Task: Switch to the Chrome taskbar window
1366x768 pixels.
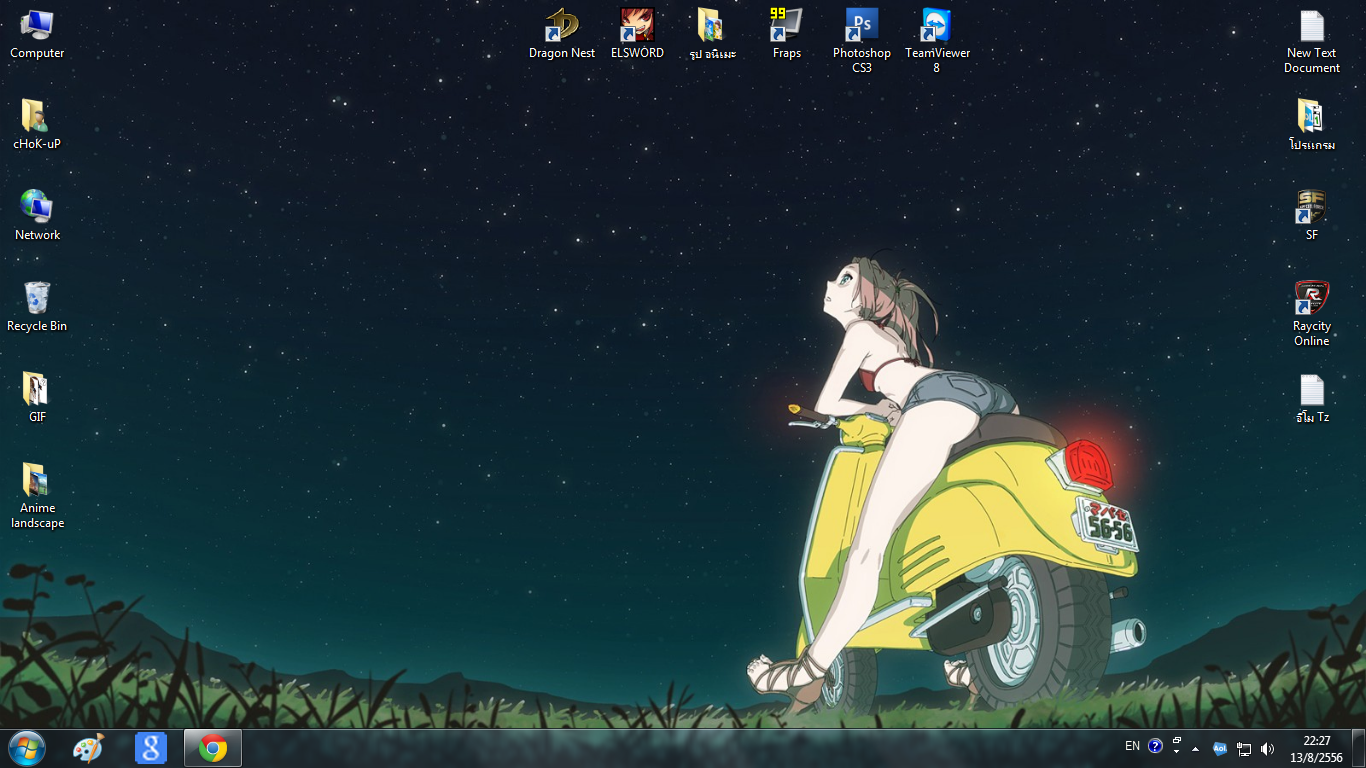Action: pyautogui.click(x=213, y=748)
